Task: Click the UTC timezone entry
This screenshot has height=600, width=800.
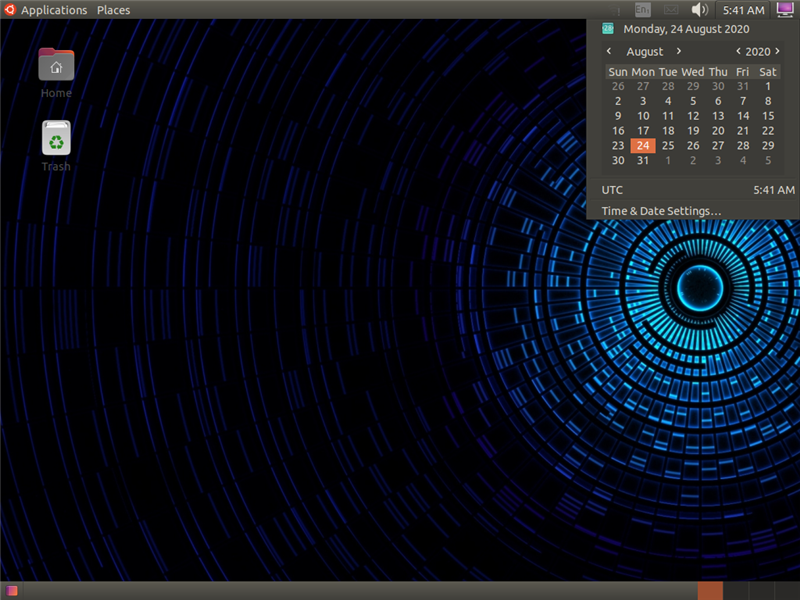Action: (697, 190)
